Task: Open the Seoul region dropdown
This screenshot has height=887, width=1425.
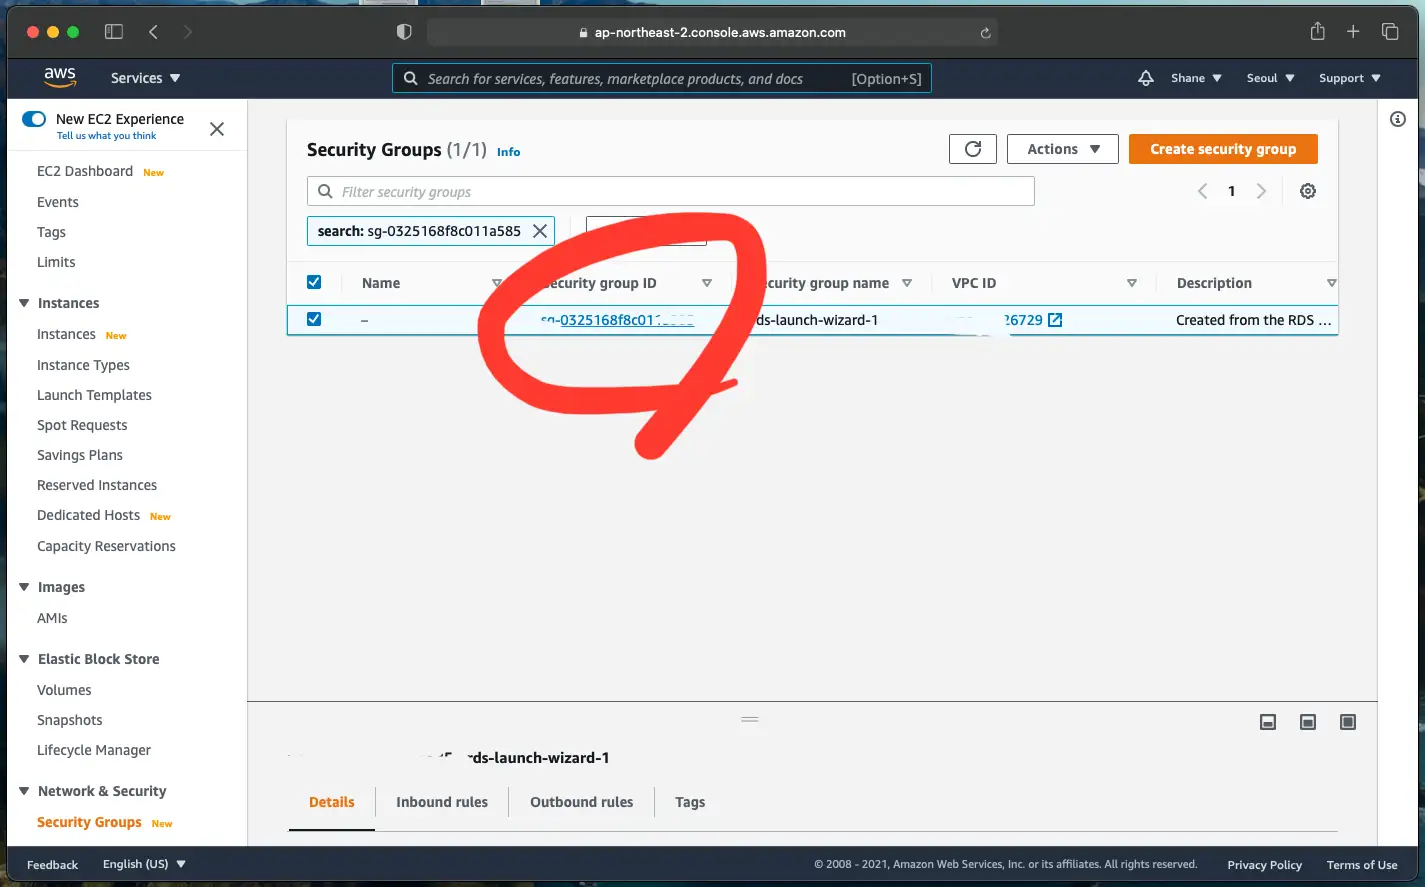Action: pyautogui.click(x=1270, y=78)
